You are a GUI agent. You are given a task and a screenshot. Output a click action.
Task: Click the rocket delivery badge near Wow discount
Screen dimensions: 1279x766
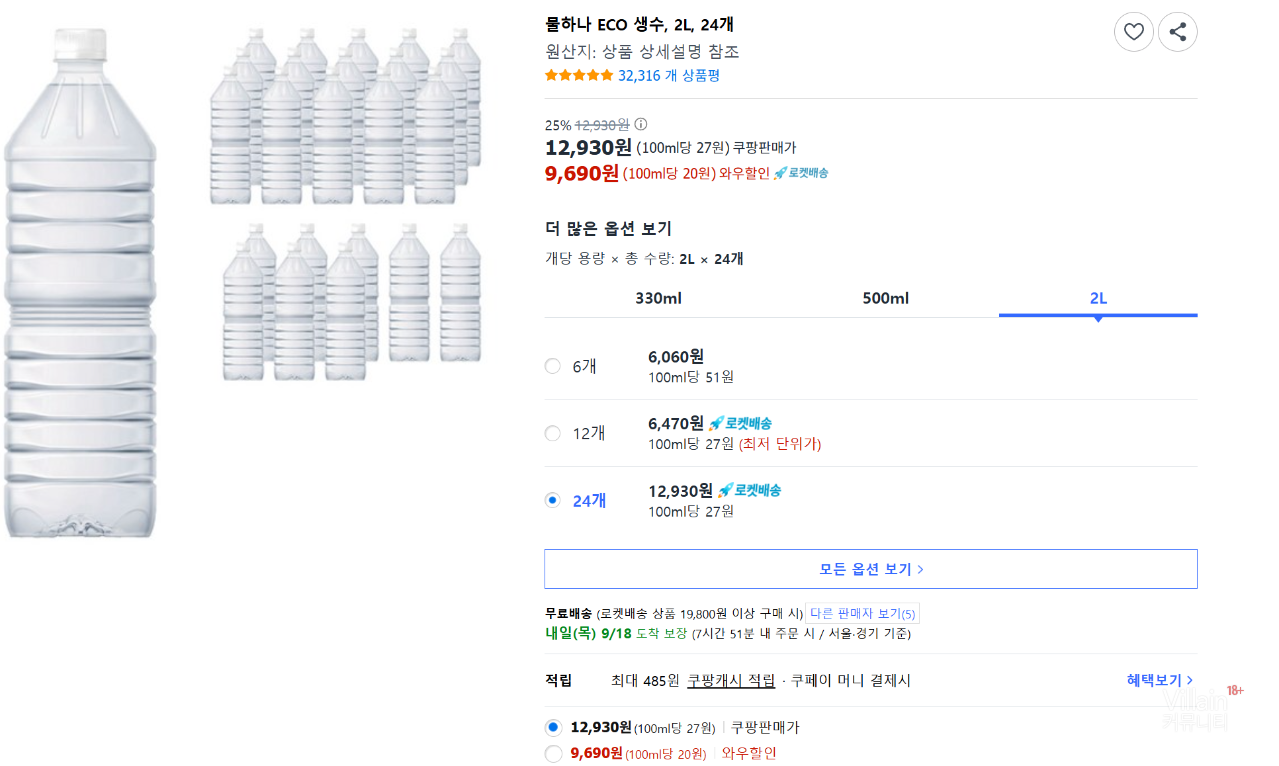(801, 173)
